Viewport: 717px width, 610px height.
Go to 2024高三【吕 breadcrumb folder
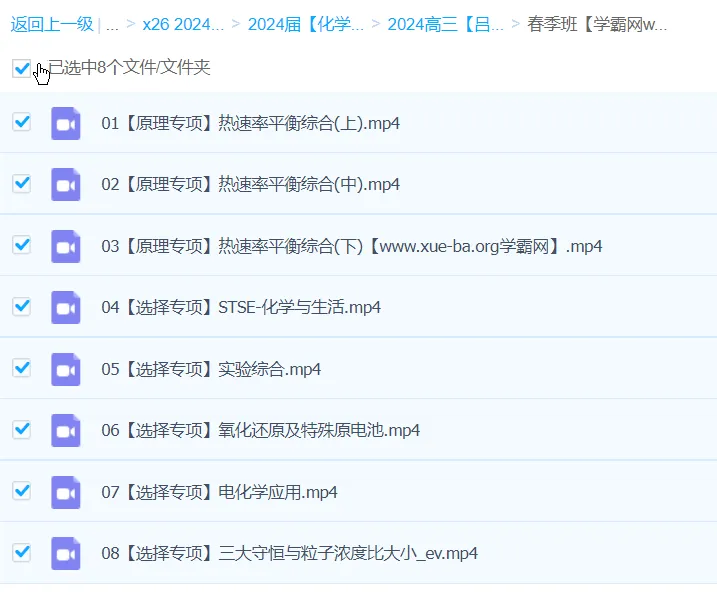(445, 24)
